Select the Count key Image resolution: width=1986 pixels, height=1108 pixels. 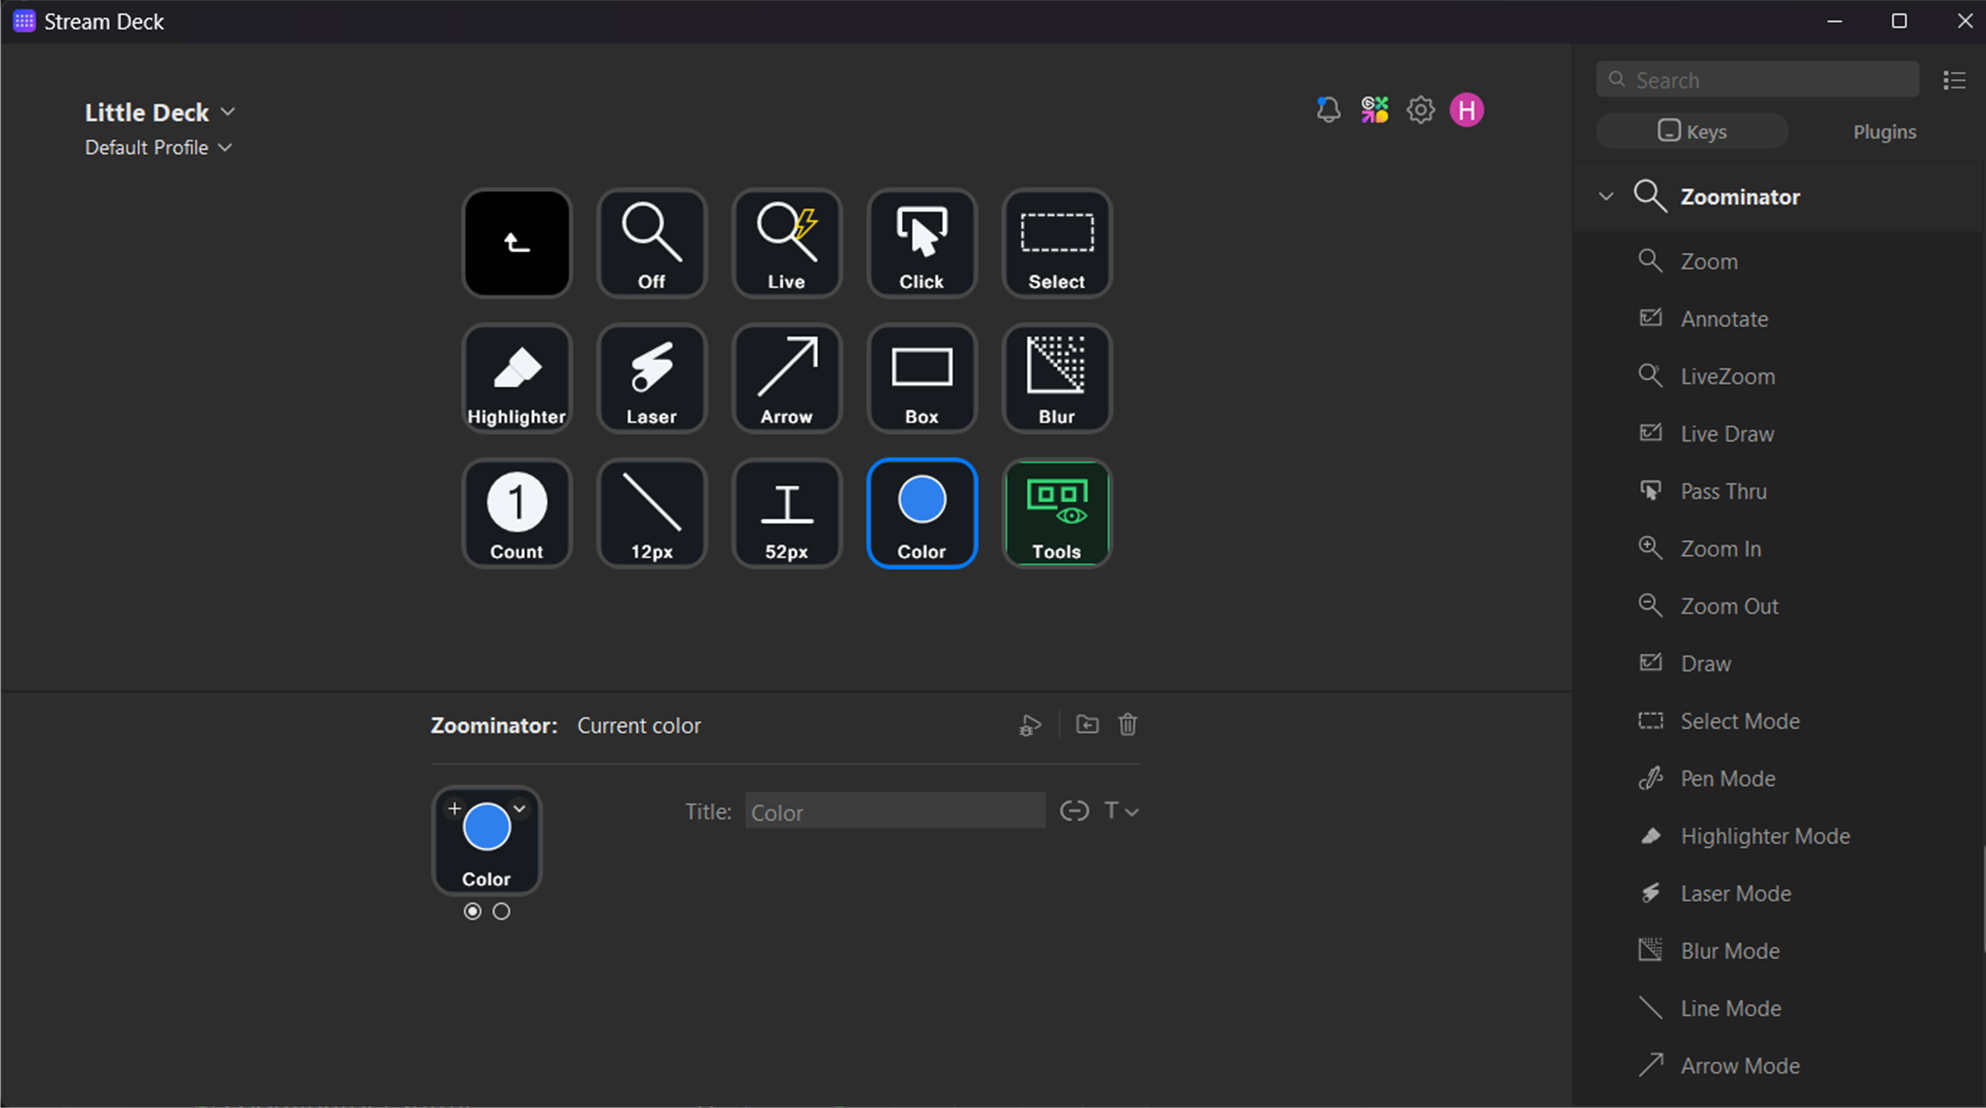coord(516,513)
